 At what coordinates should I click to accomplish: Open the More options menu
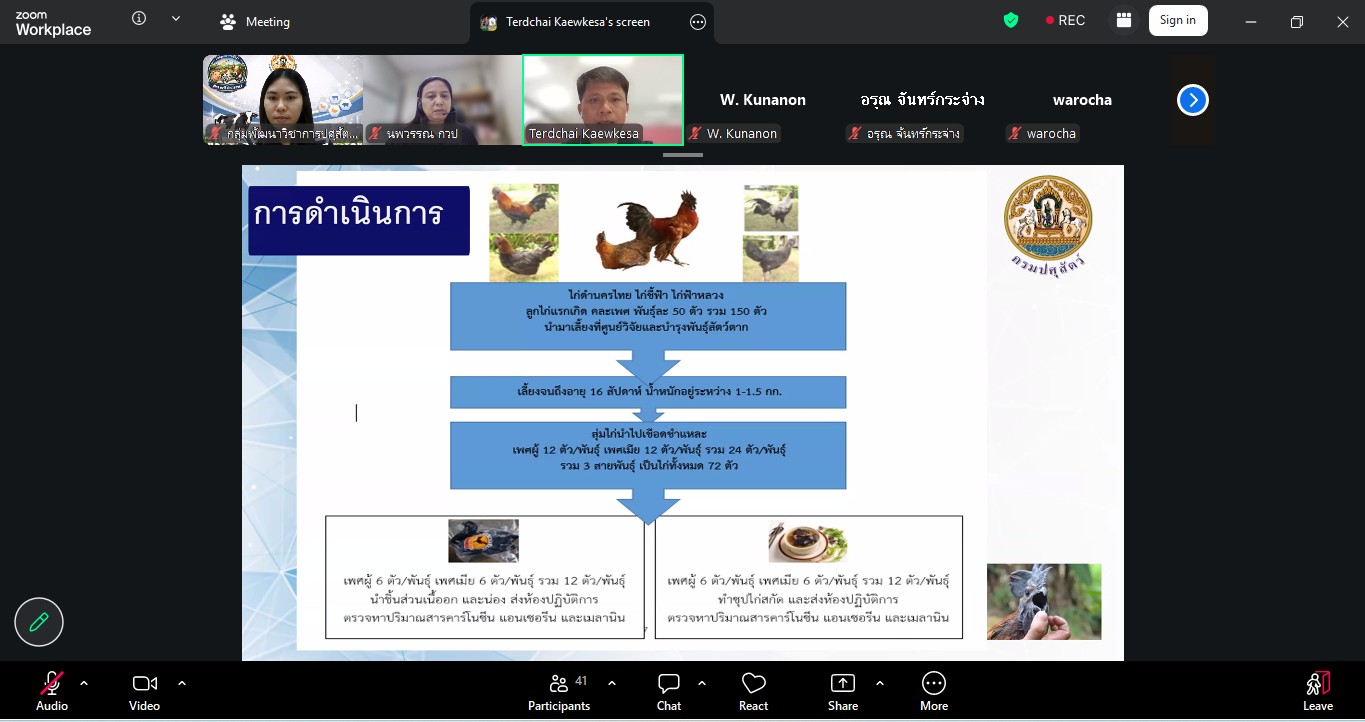933,691
